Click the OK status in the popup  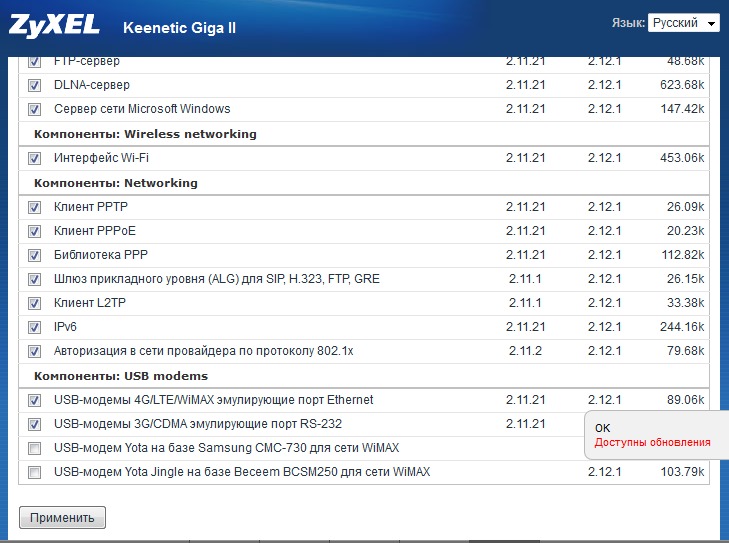click(602, 428)
